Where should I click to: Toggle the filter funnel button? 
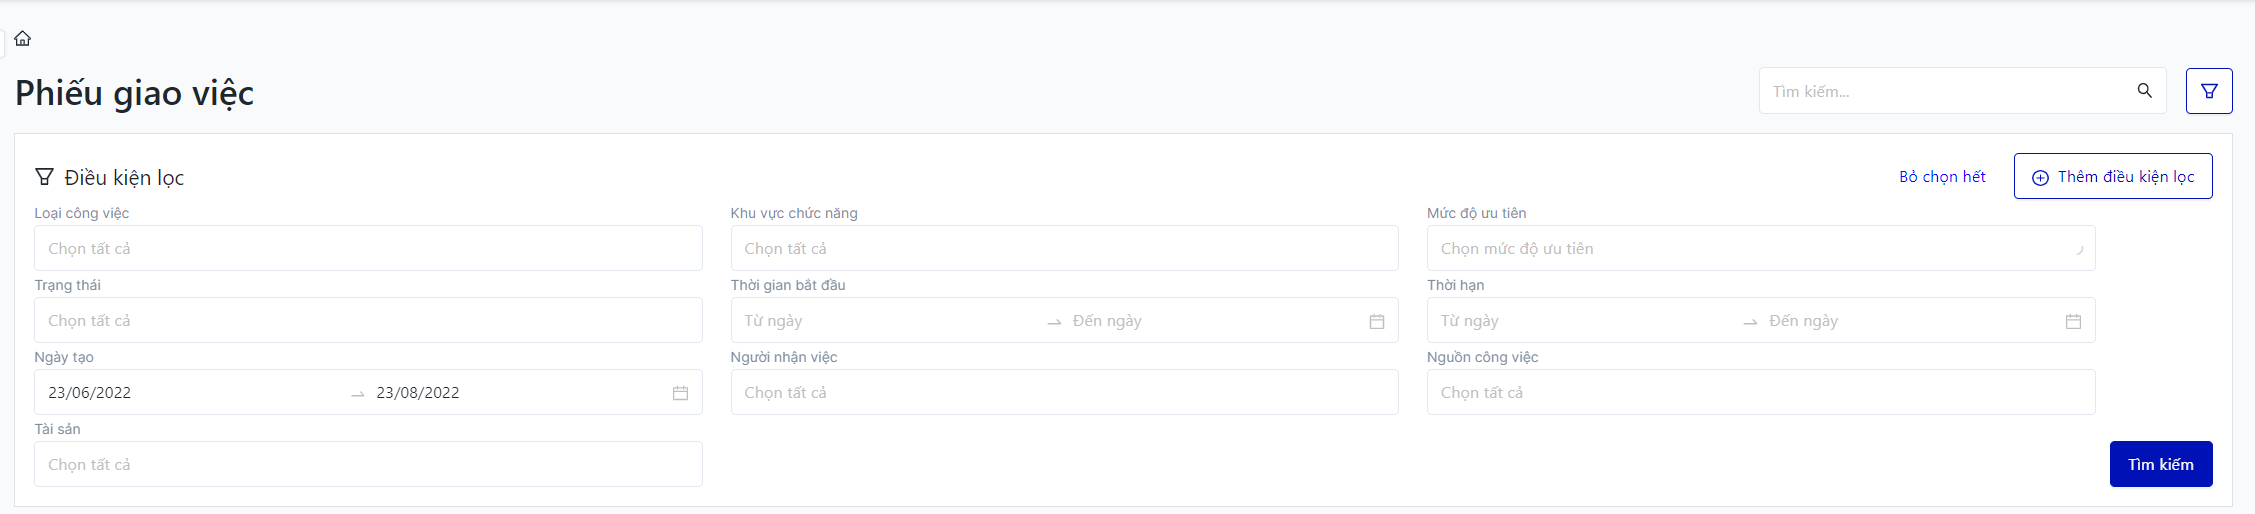coord(2209,91)
